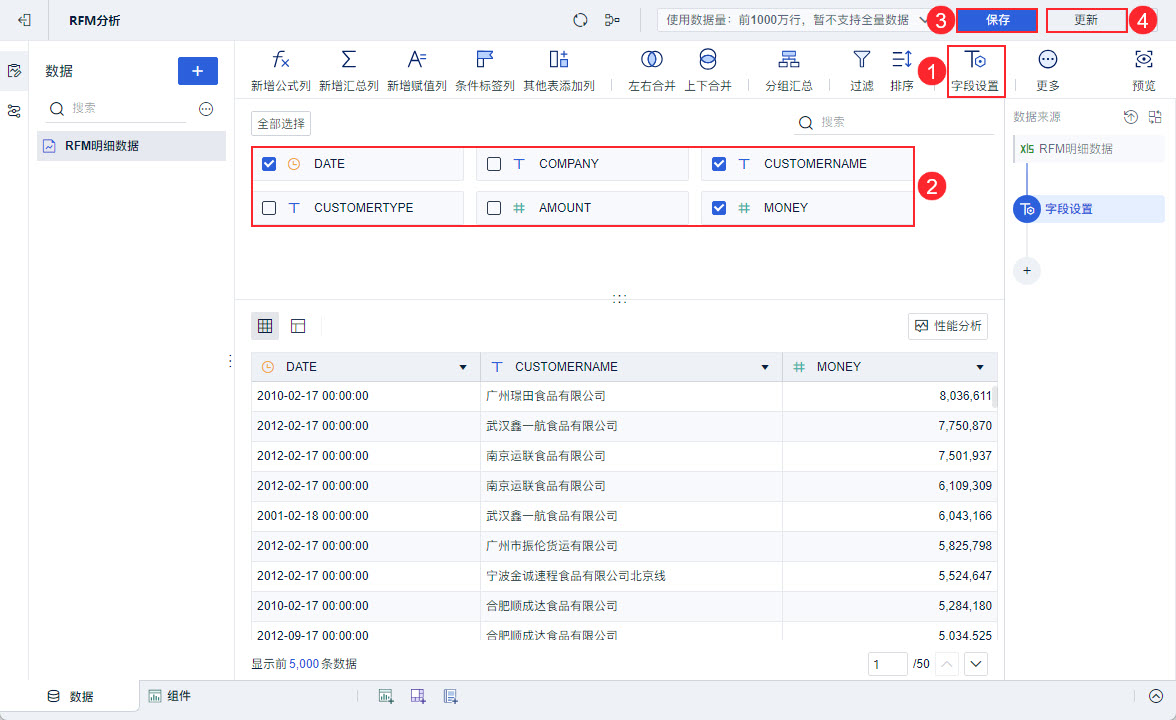
Task: Open 条件标签列 tool
Action: tap(484, 70)
